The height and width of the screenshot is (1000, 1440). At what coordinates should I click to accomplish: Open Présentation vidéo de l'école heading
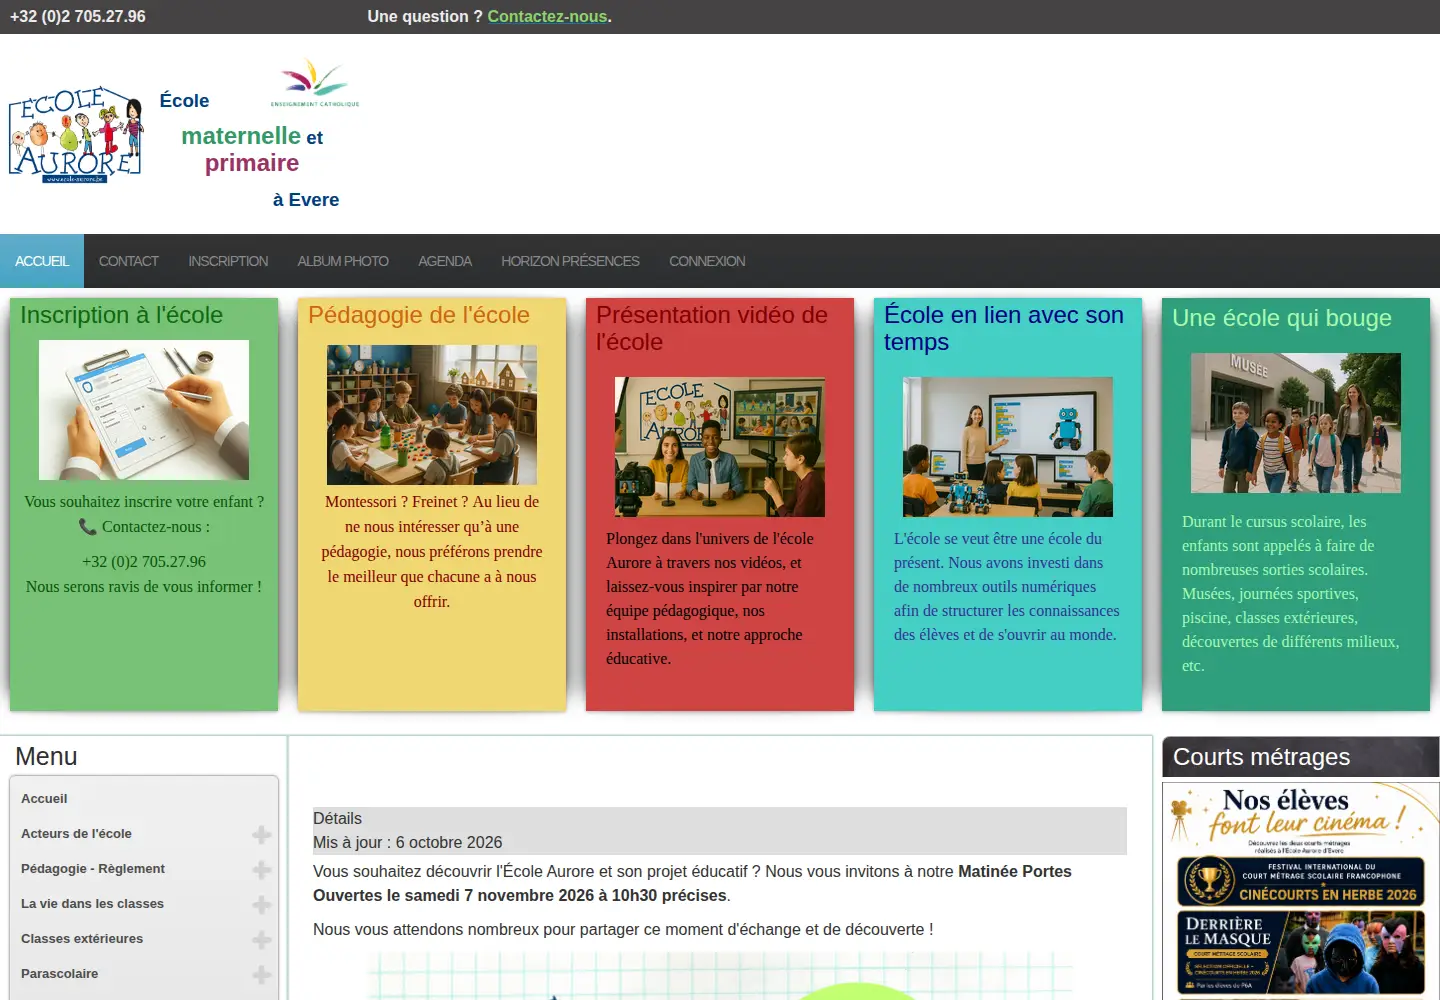pos(712,328)
